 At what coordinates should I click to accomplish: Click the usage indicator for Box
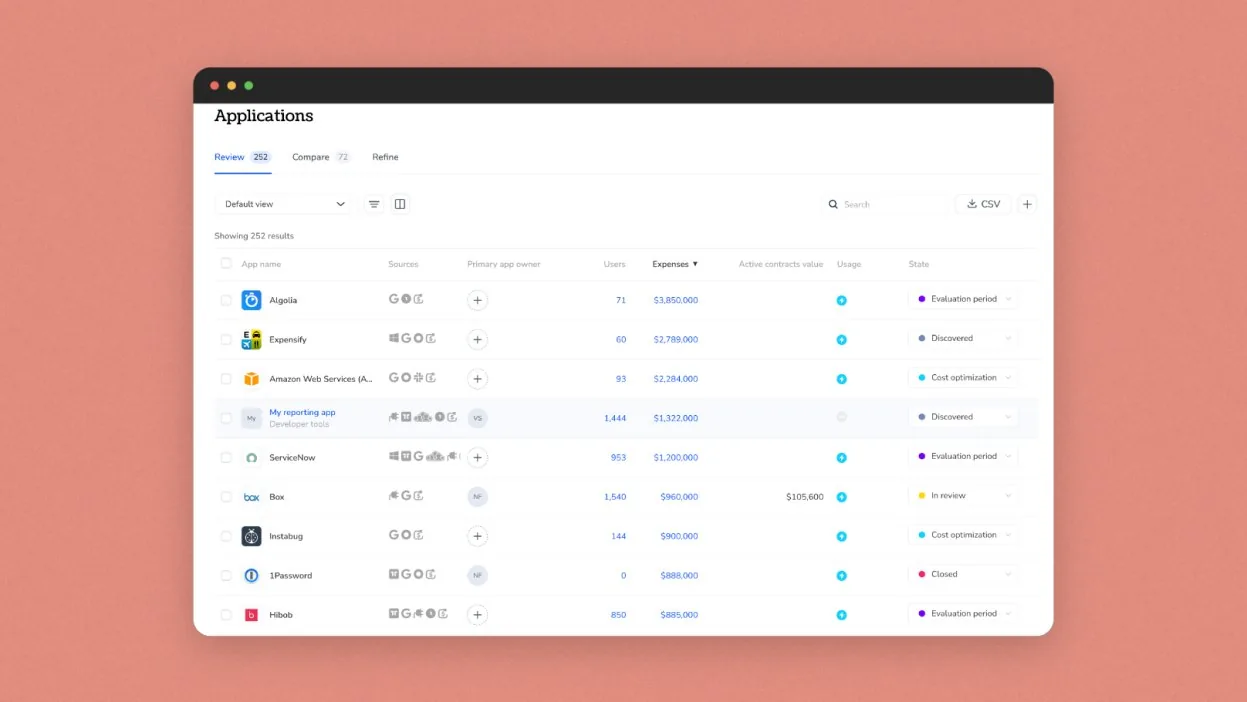click(x=841, y=497)
